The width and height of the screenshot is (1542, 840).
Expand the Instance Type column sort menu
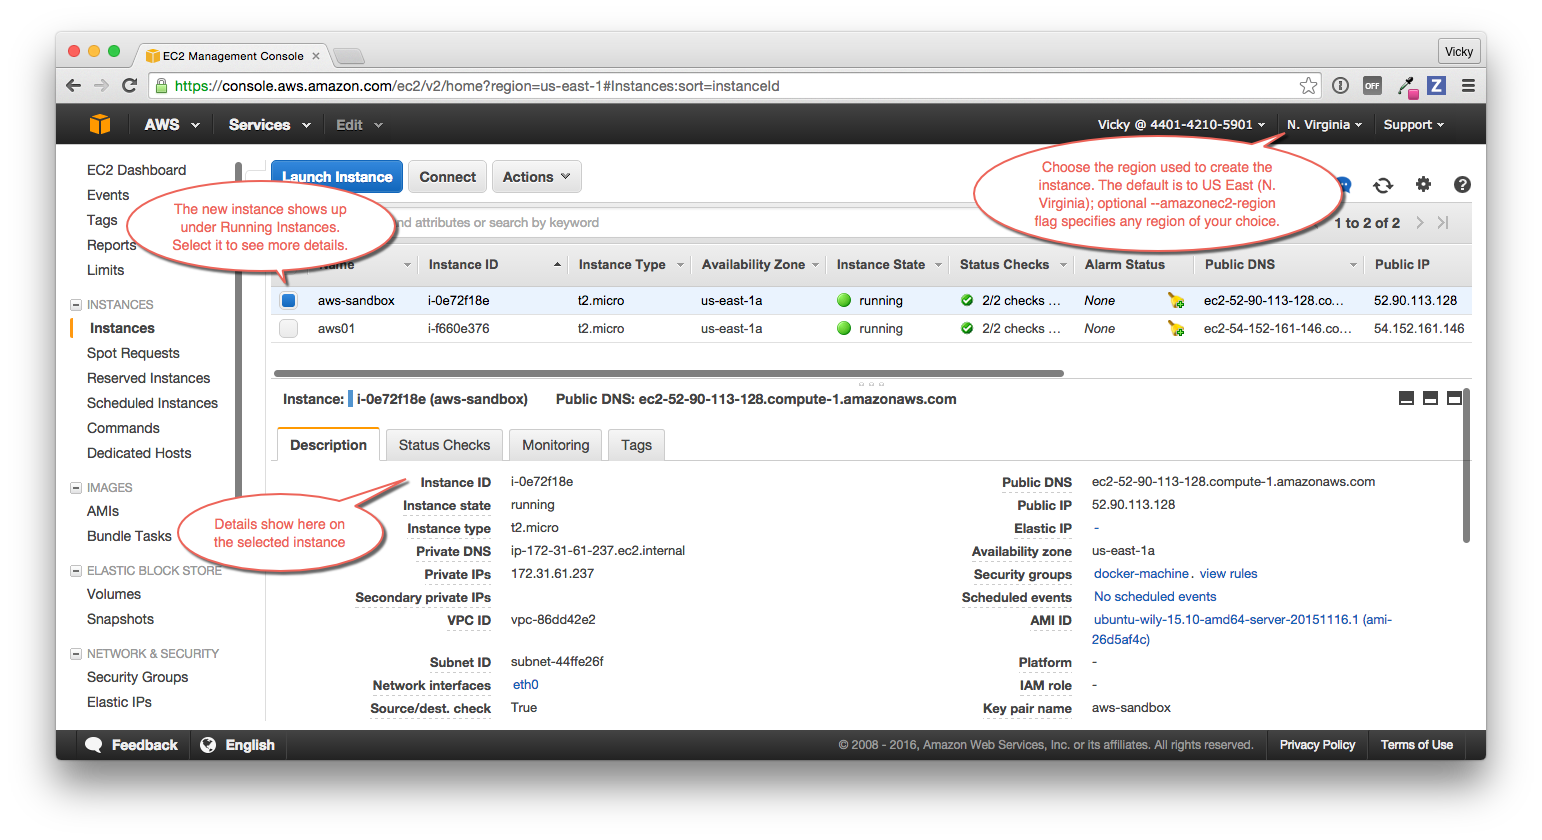click(x=680, y=264)
